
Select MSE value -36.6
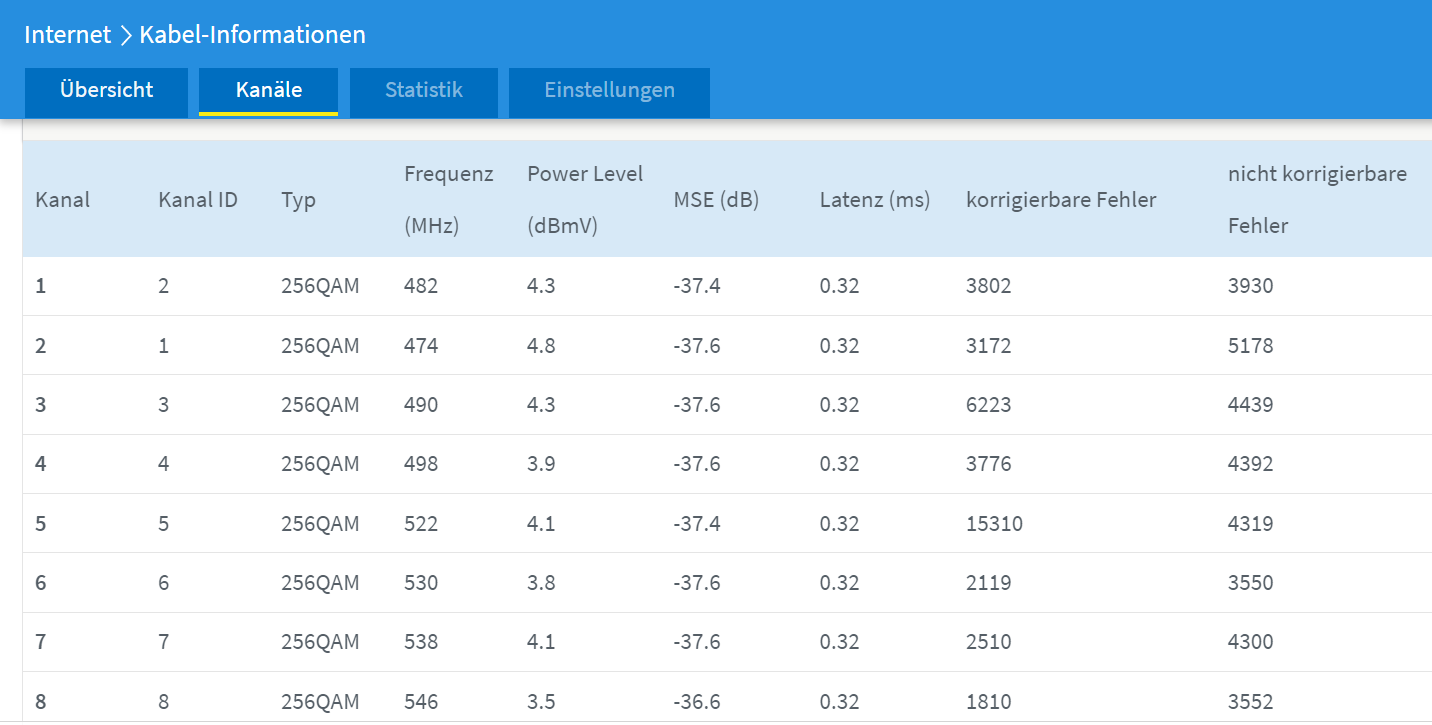[x=697, y=702]
